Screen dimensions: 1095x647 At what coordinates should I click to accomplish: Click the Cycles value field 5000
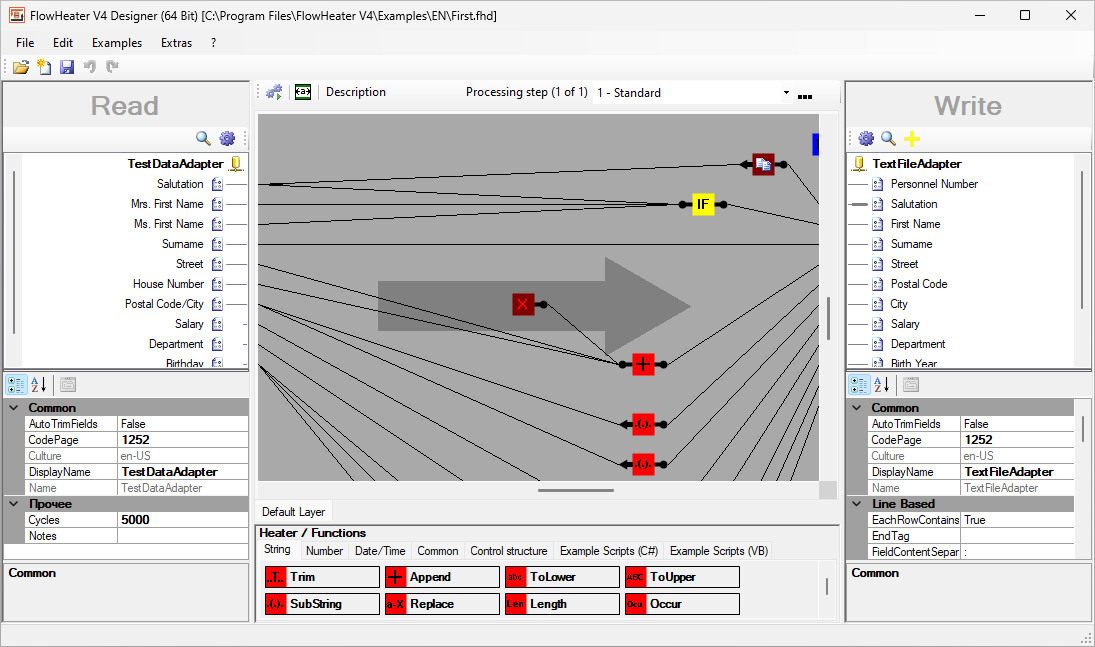click(x=183, y=520)
